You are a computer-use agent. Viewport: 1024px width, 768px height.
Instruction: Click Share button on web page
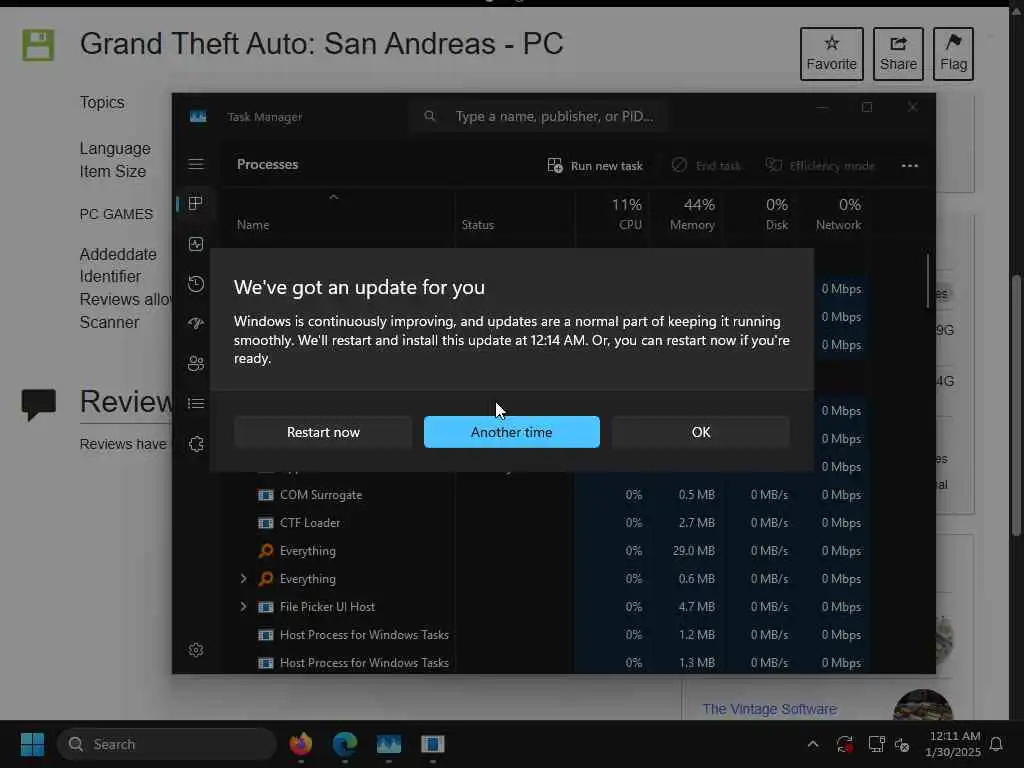pyautogui.click(x=898, y=54)
